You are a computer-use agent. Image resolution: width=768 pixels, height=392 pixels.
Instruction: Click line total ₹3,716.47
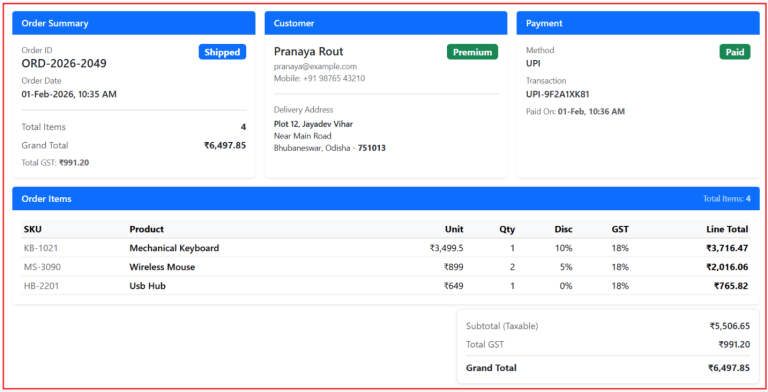pyautogui.click(x=727, y=248)
